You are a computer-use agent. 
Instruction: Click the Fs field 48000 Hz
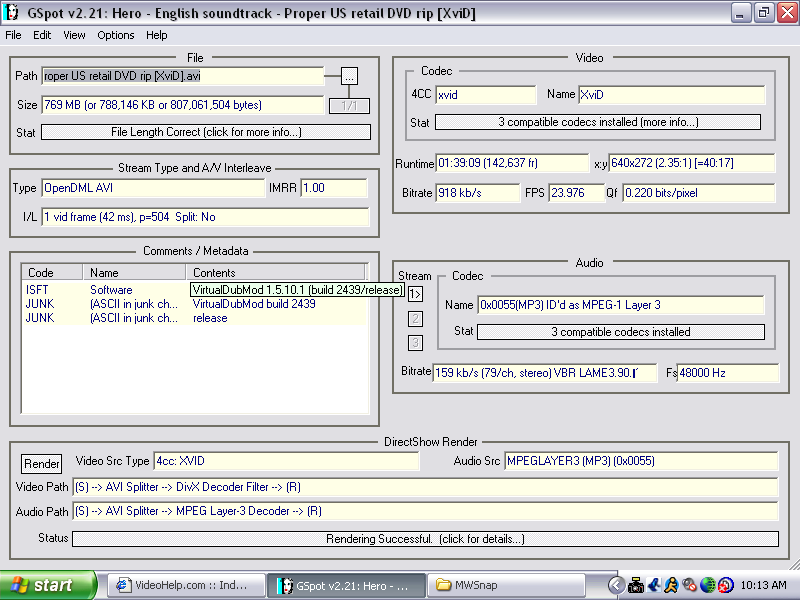(728, 373)
